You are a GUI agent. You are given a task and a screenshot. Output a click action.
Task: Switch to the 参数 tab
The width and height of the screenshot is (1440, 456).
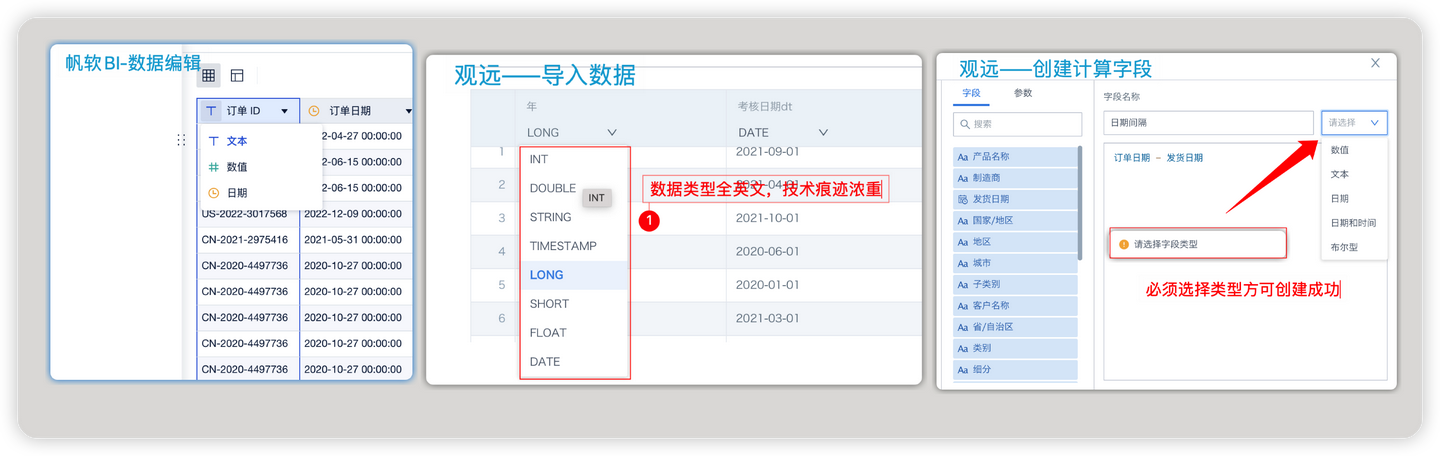pyautogui.click(x=1022, y=93)
